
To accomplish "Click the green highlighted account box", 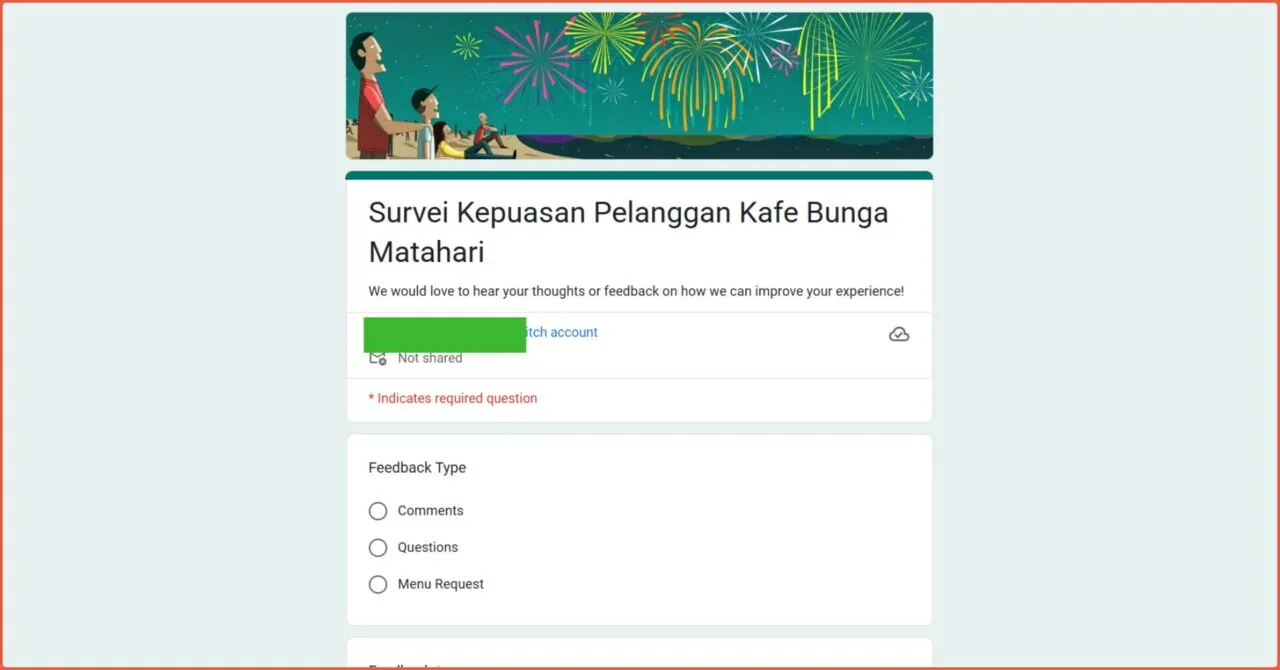I will [x=444, y=335].
